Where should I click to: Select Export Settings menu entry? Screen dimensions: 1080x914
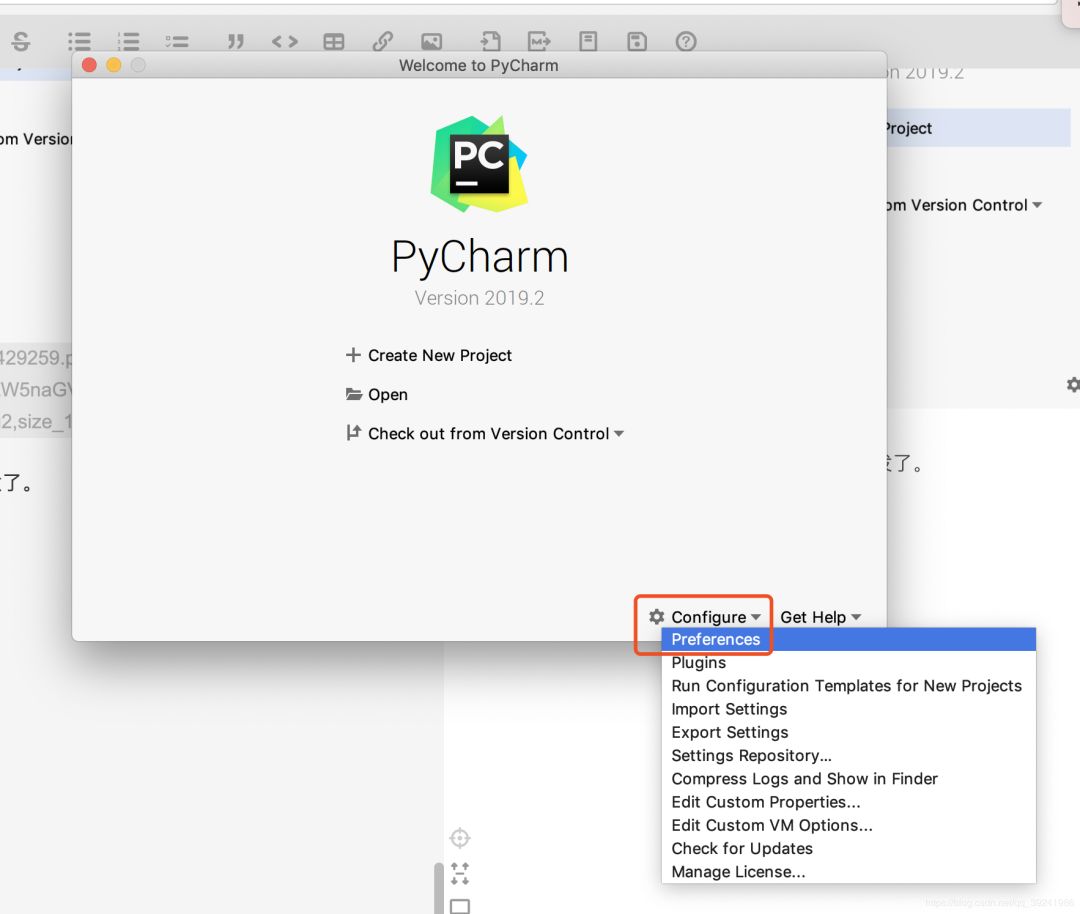(x=849, y=733)
